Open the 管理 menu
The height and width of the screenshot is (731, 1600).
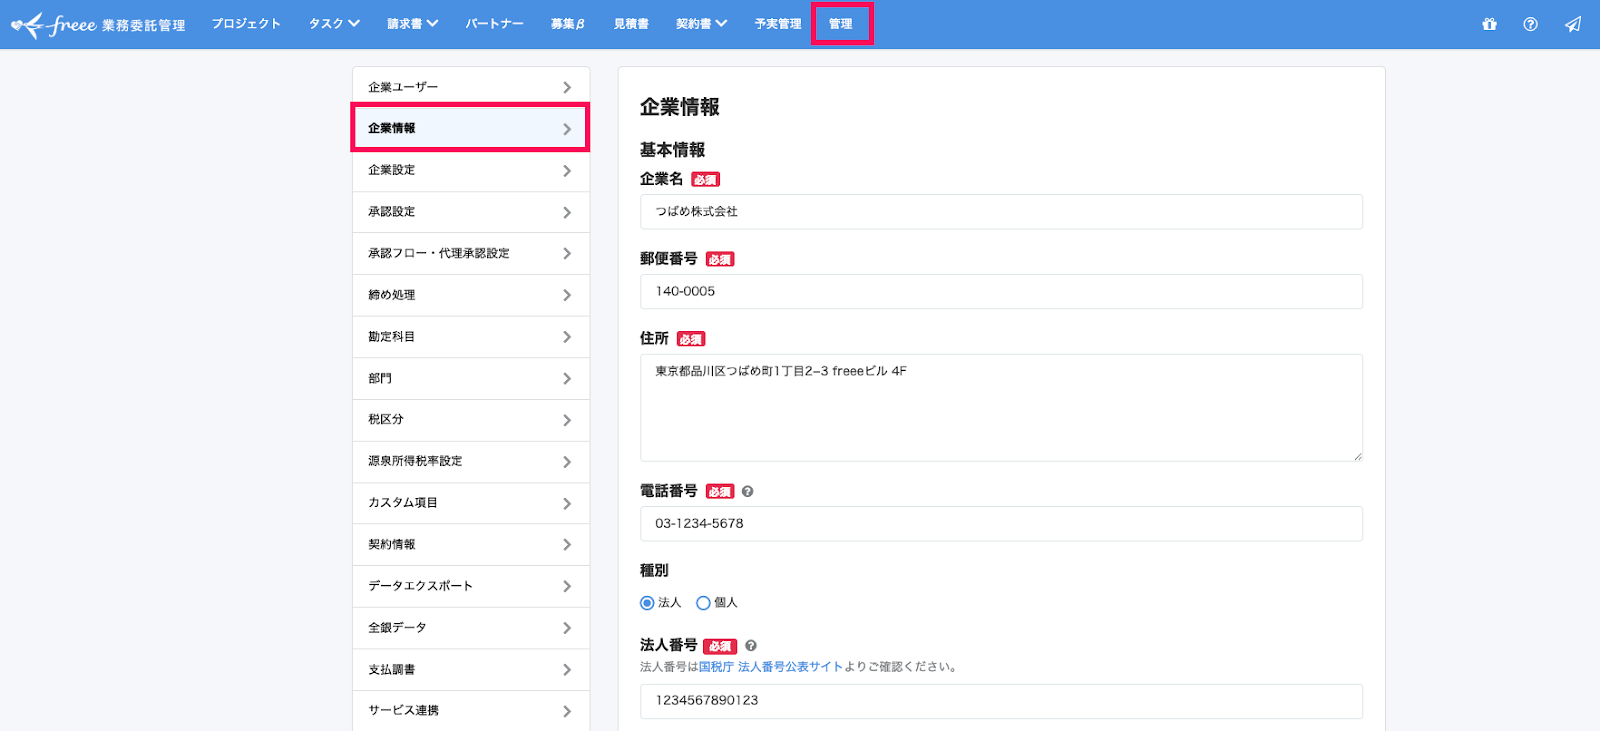[841, 24]
